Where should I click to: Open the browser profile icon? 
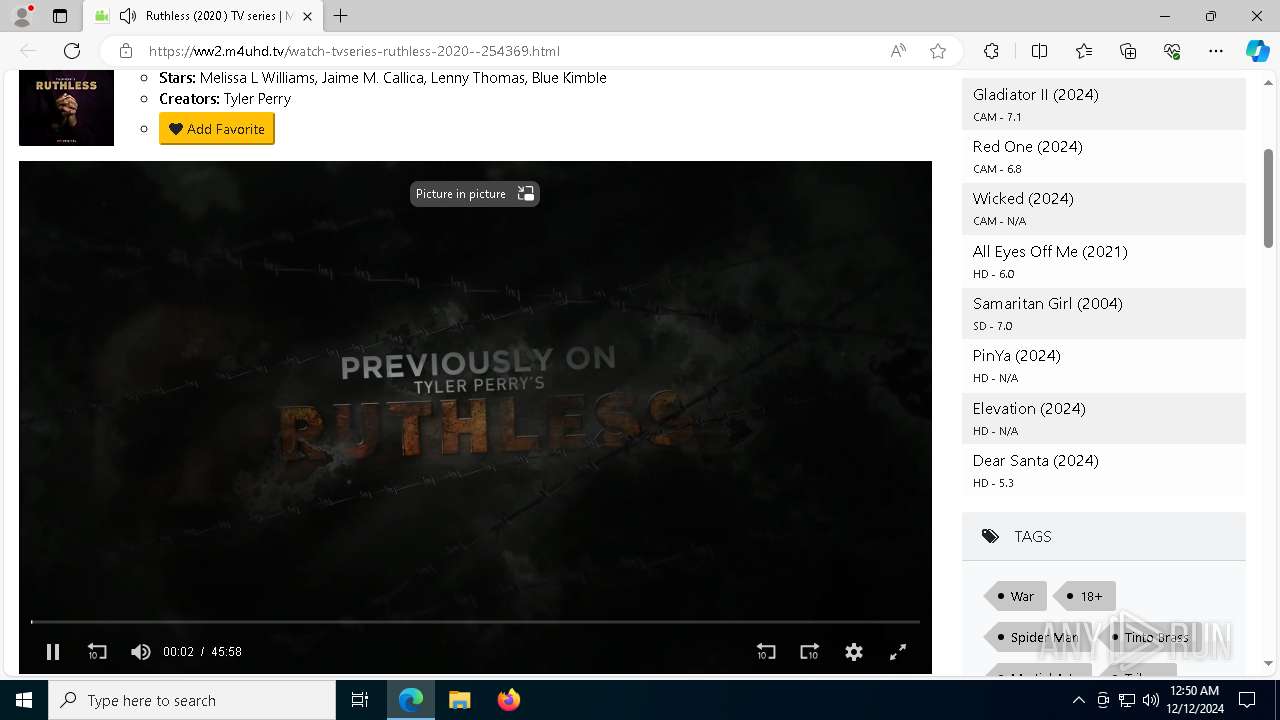[x=22, y=16]
